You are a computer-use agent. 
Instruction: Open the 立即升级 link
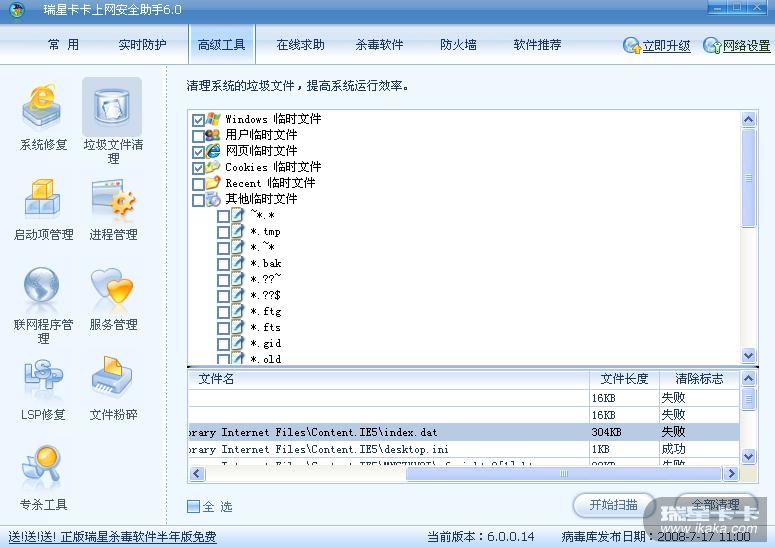point(666,46)
